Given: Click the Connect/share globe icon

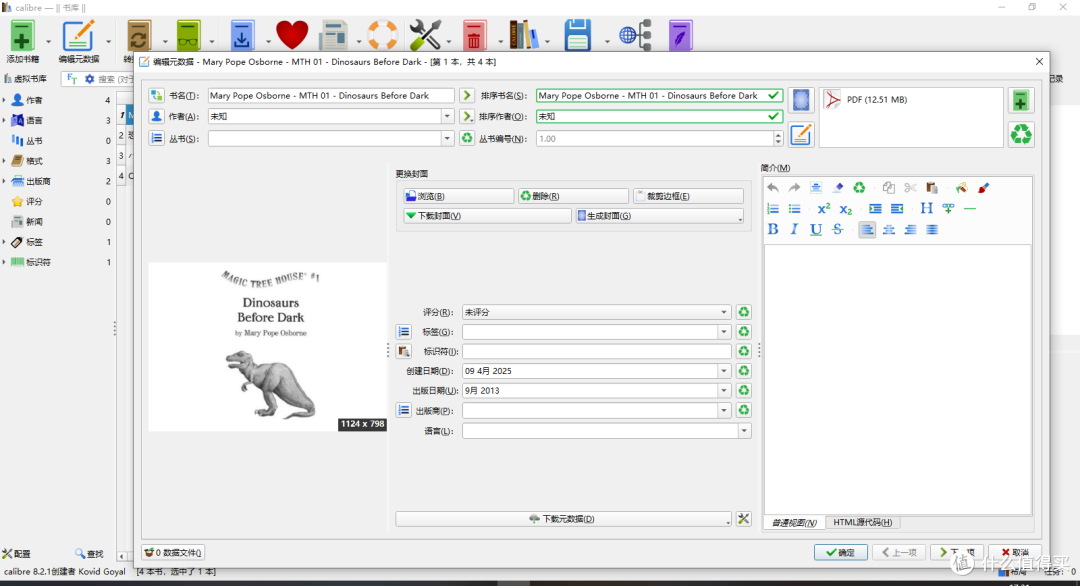Looking at the screenshot, I should [x=635, y=35].
